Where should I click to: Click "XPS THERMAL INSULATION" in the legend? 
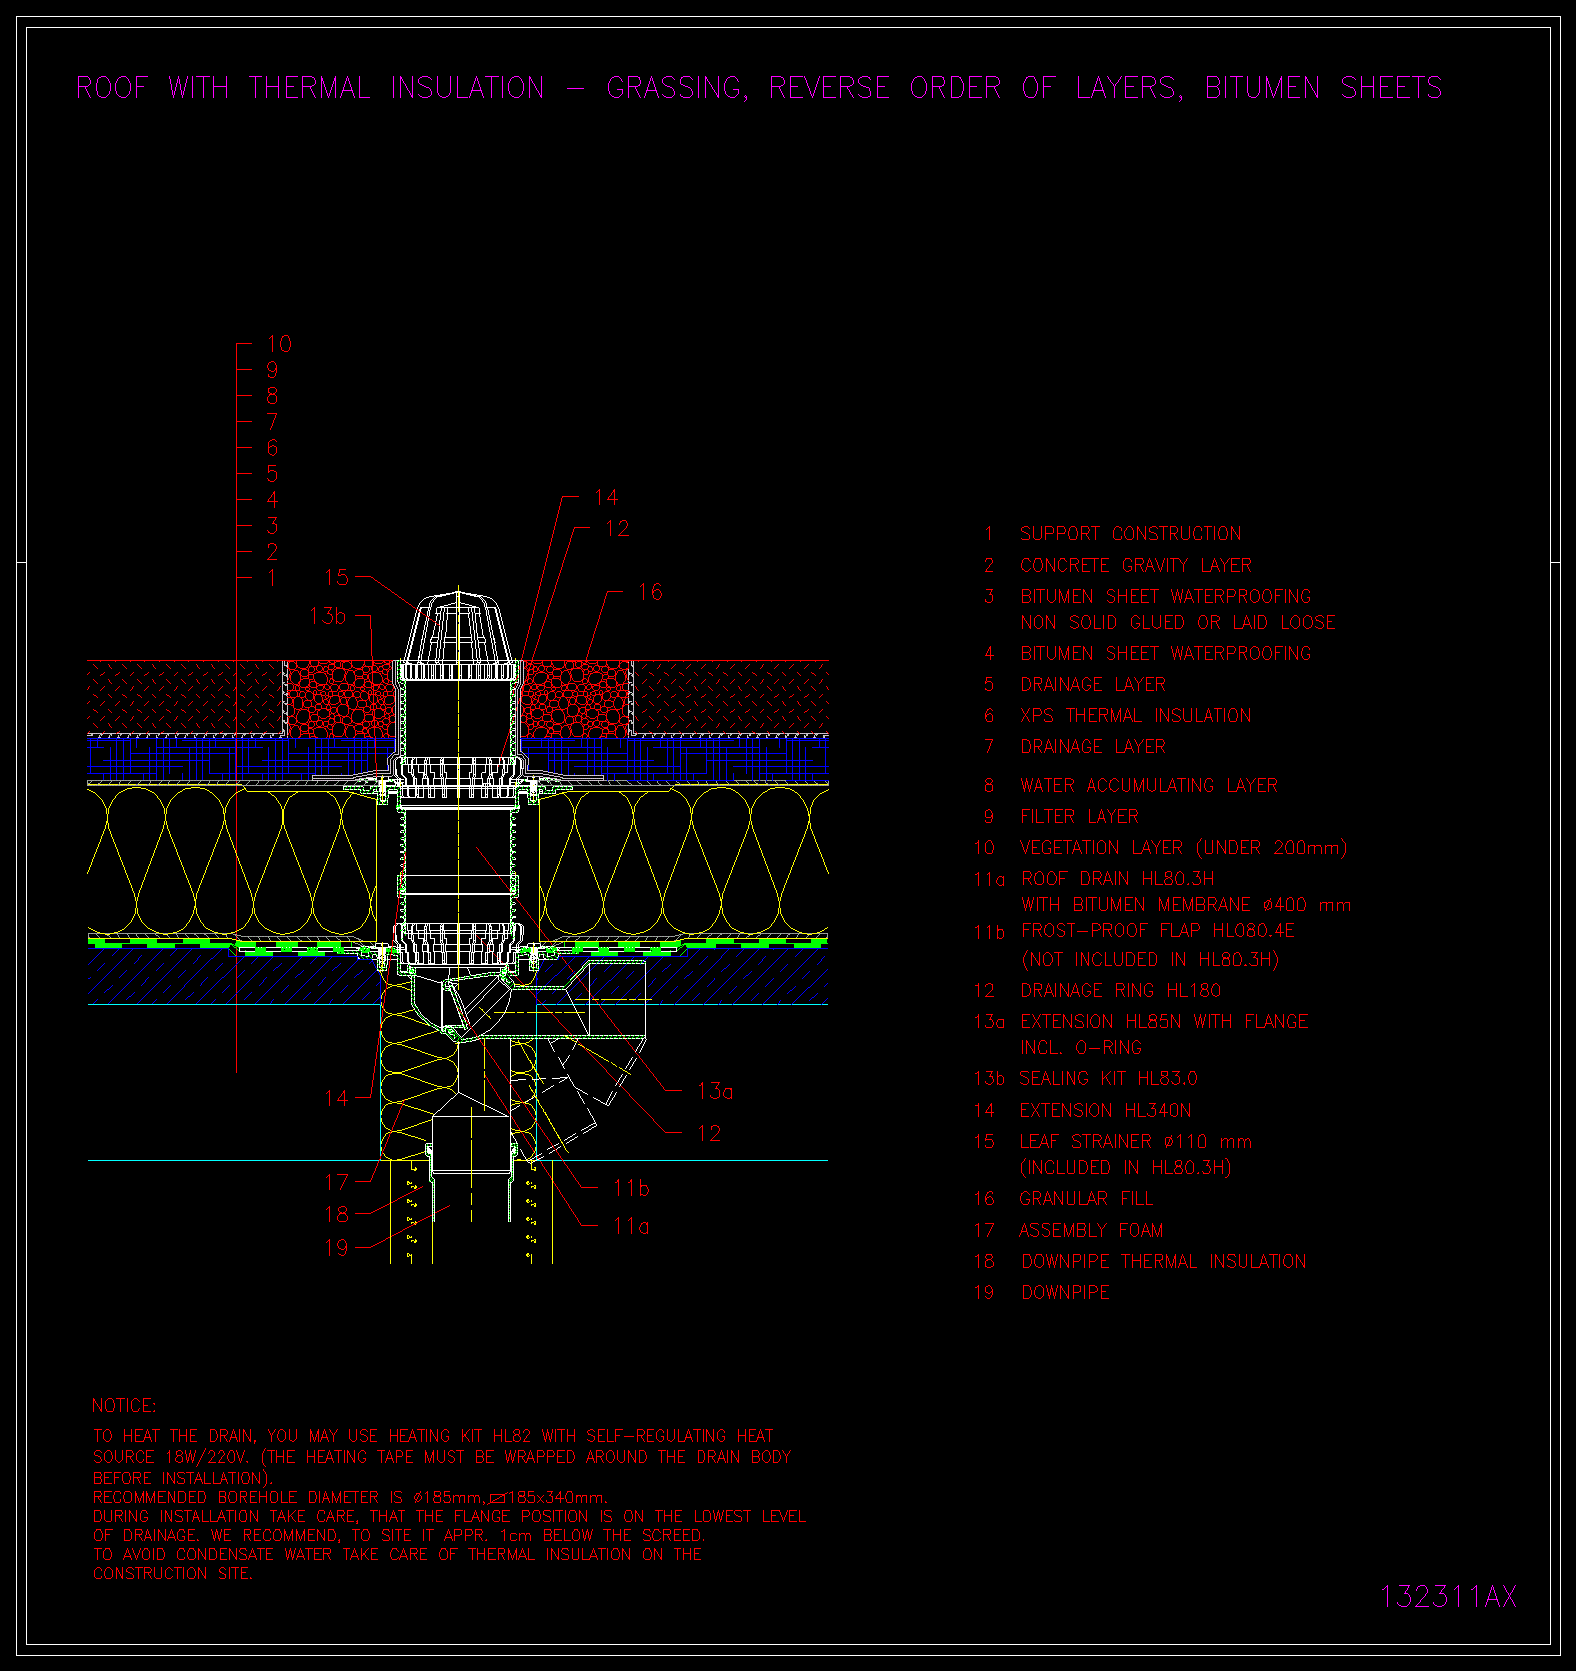pos(1135,715)
